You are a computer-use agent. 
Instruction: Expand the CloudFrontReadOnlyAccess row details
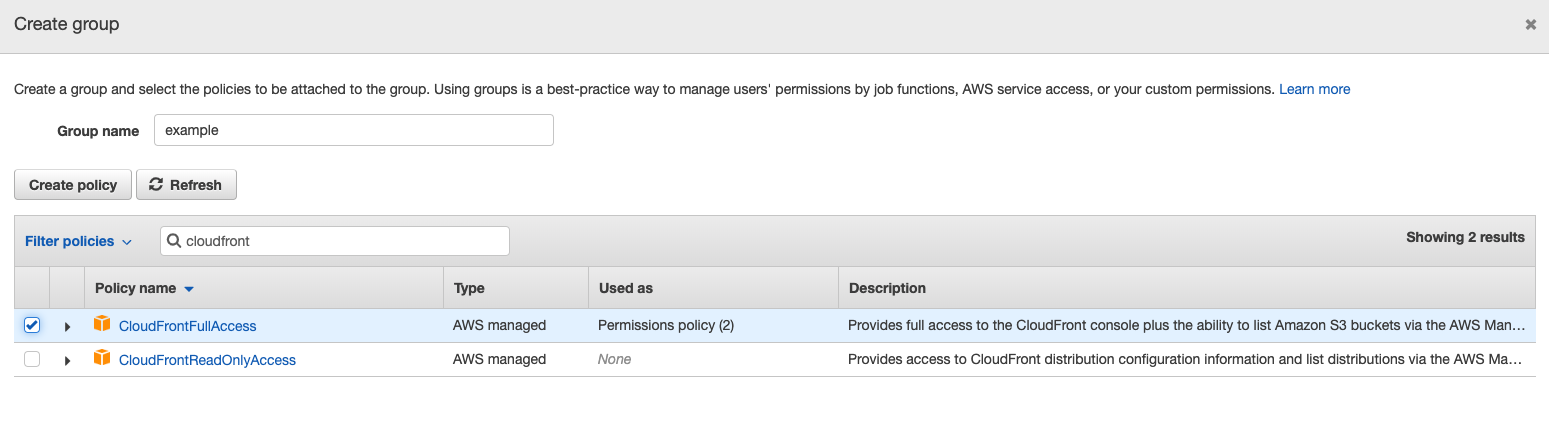click(x=67, y=360)
